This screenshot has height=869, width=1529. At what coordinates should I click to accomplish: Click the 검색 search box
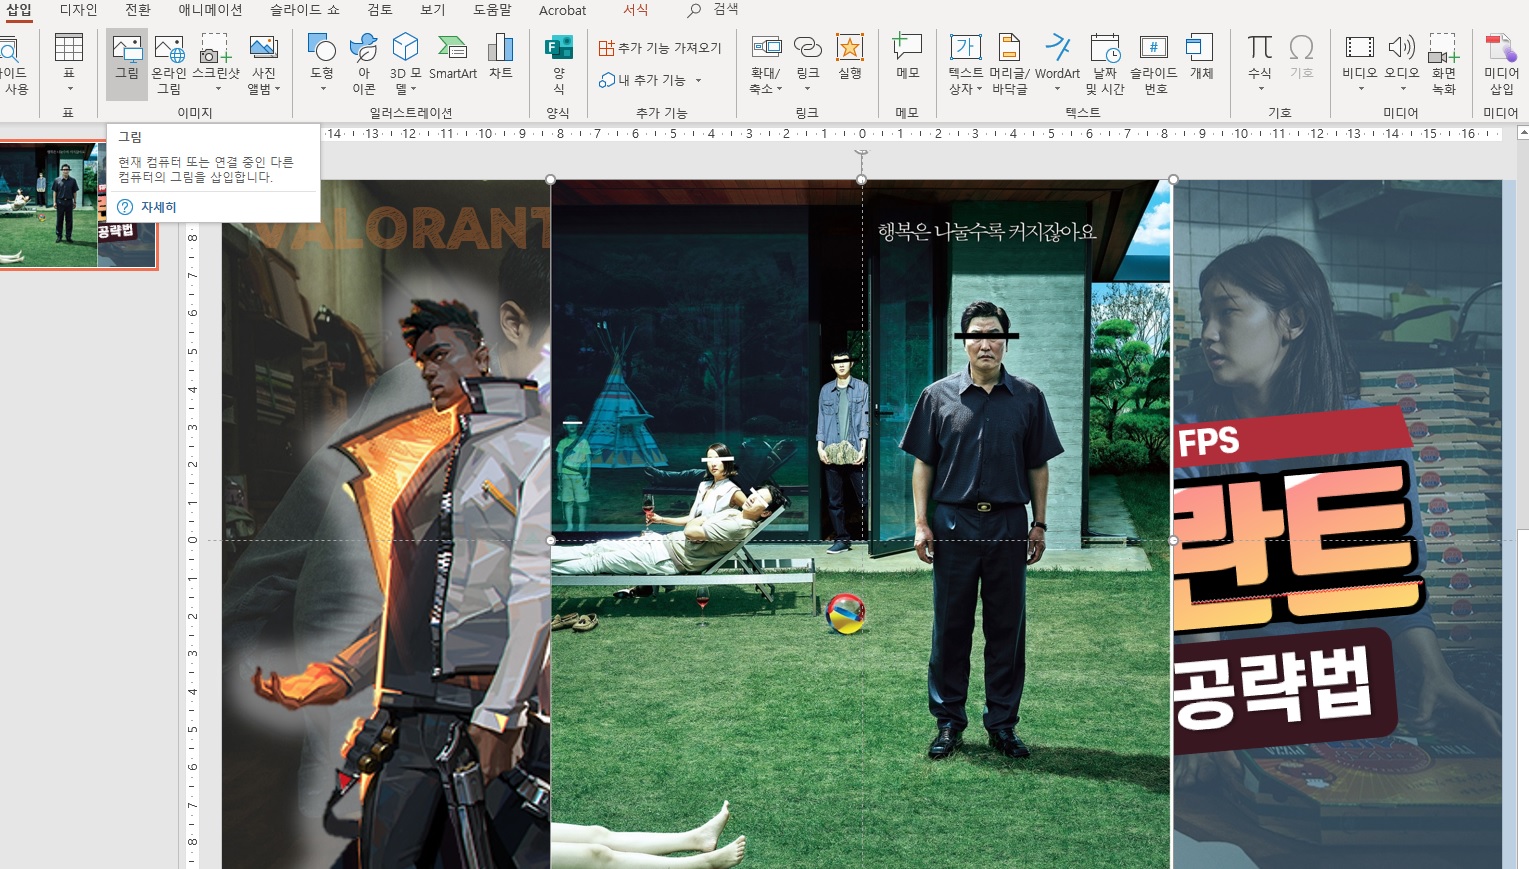tap(725, 9)
